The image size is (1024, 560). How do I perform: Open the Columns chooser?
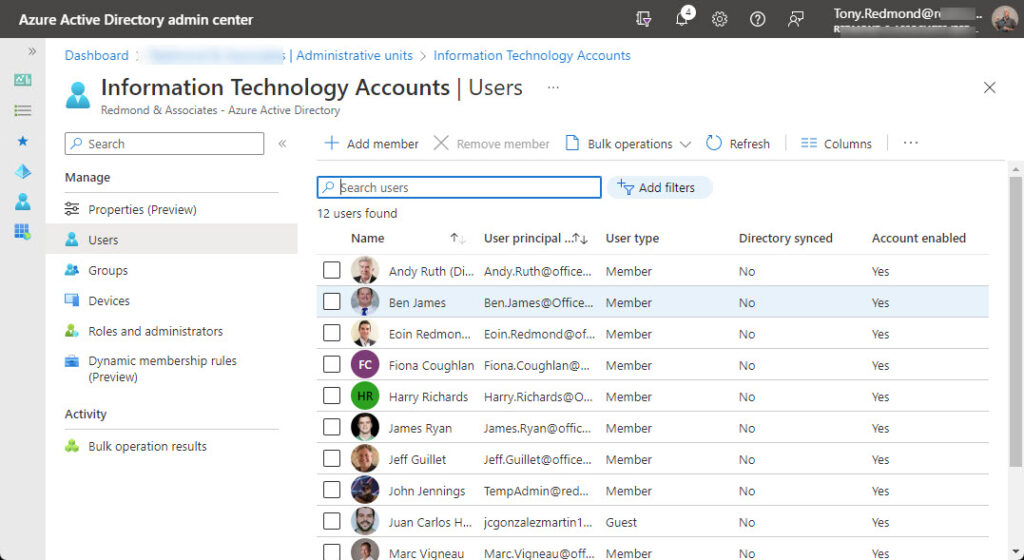click(x=837, y=144)
